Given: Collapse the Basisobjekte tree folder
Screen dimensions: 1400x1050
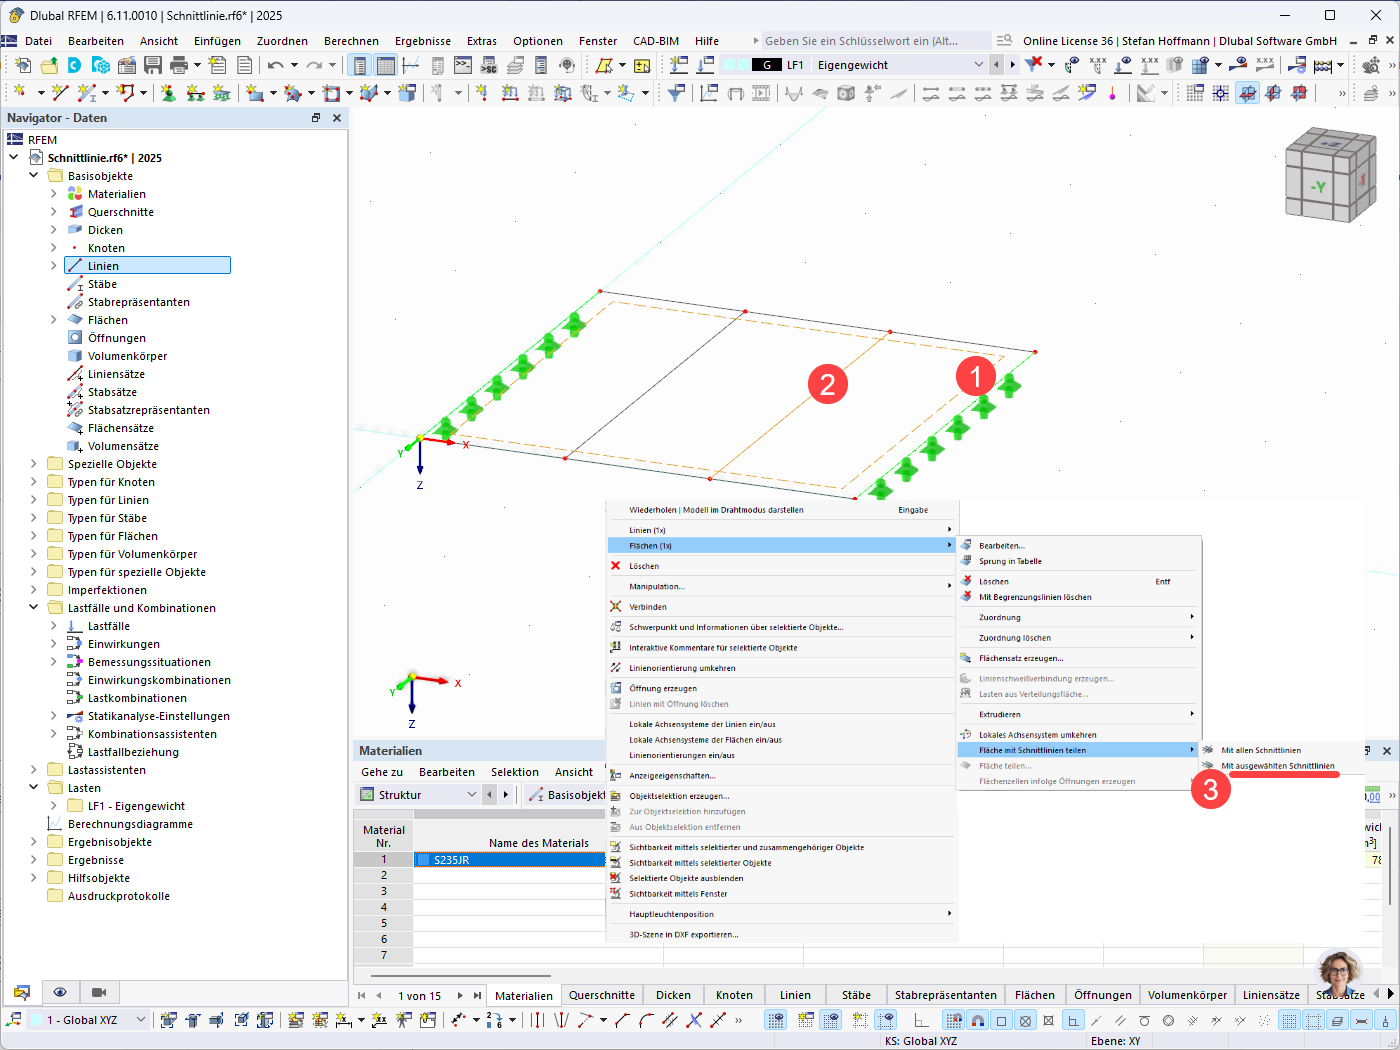Looking at the screenshot, I should 34,176.
